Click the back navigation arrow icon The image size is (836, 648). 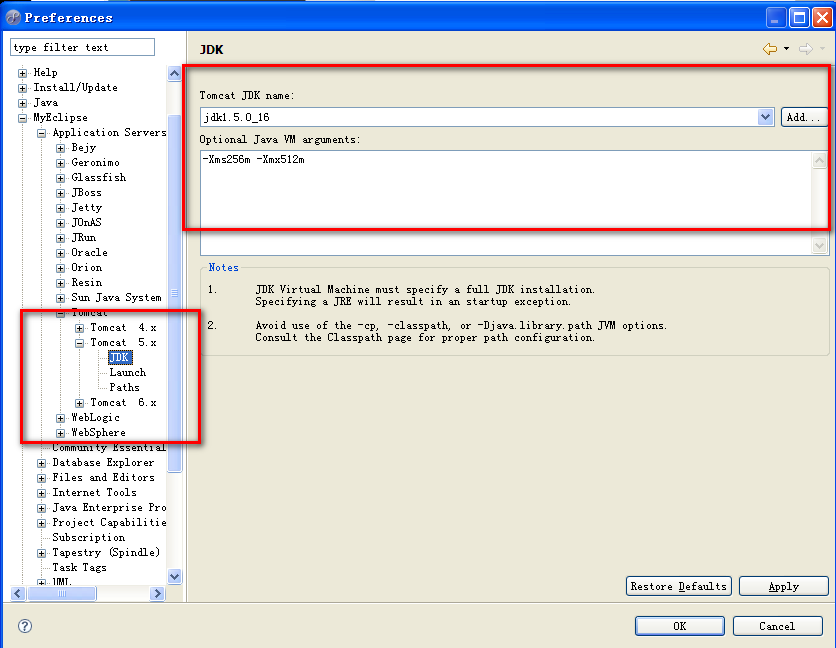click(769, 49)
